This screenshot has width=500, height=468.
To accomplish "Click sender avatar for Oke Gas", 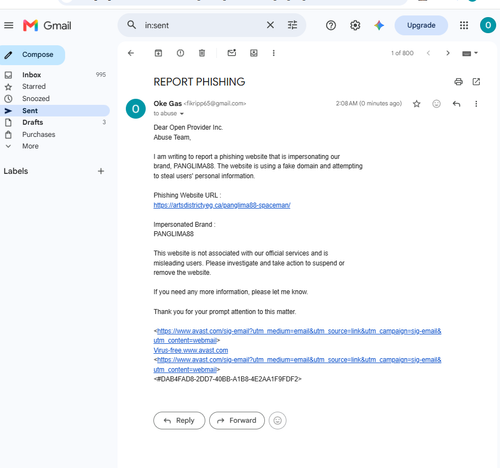I will click(x=136, y=109).
